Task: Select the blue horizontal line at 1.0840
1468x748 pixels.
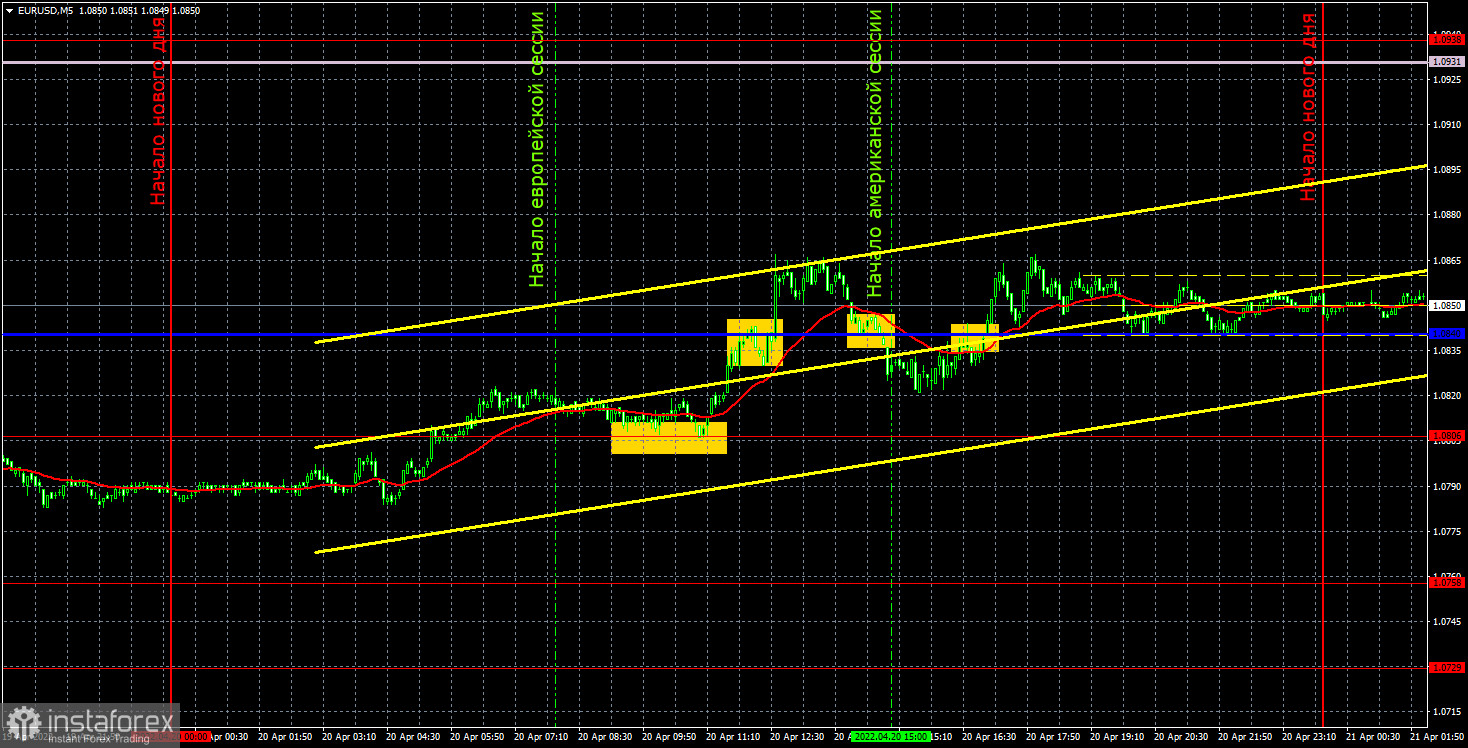Action: [714, 334]
